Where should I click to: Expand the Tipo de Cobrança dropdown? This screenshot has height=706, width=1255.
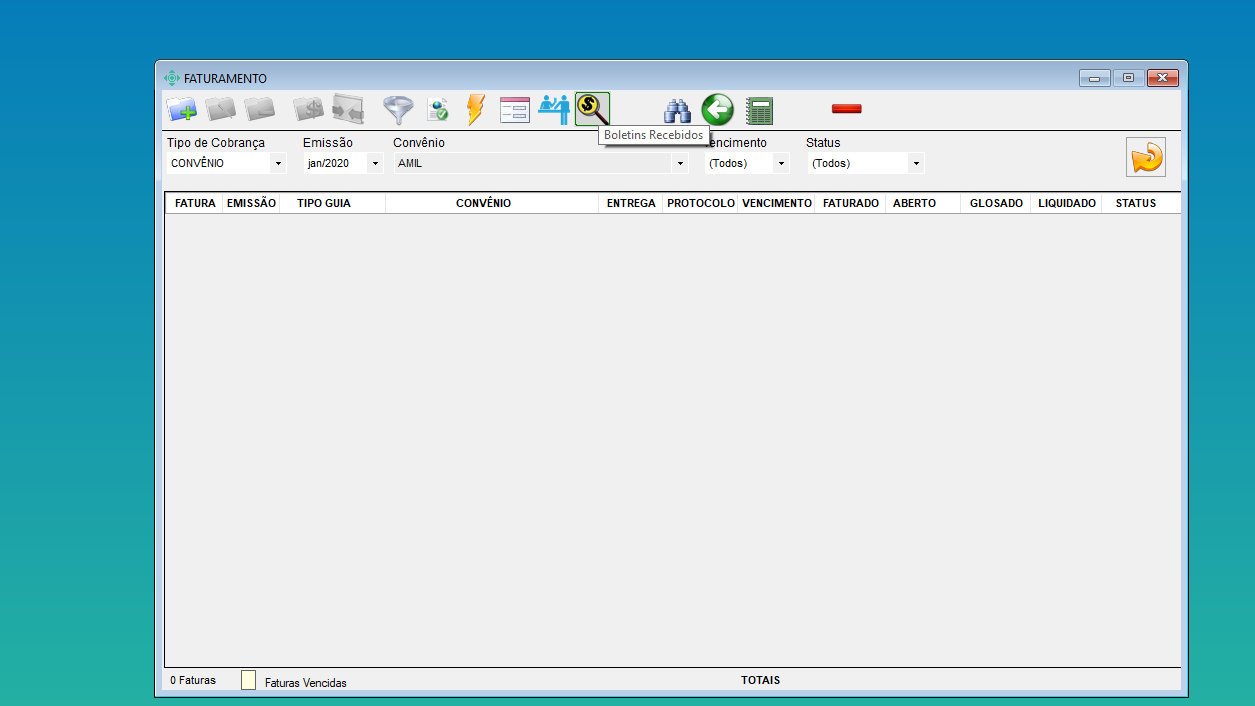point(278,163)
